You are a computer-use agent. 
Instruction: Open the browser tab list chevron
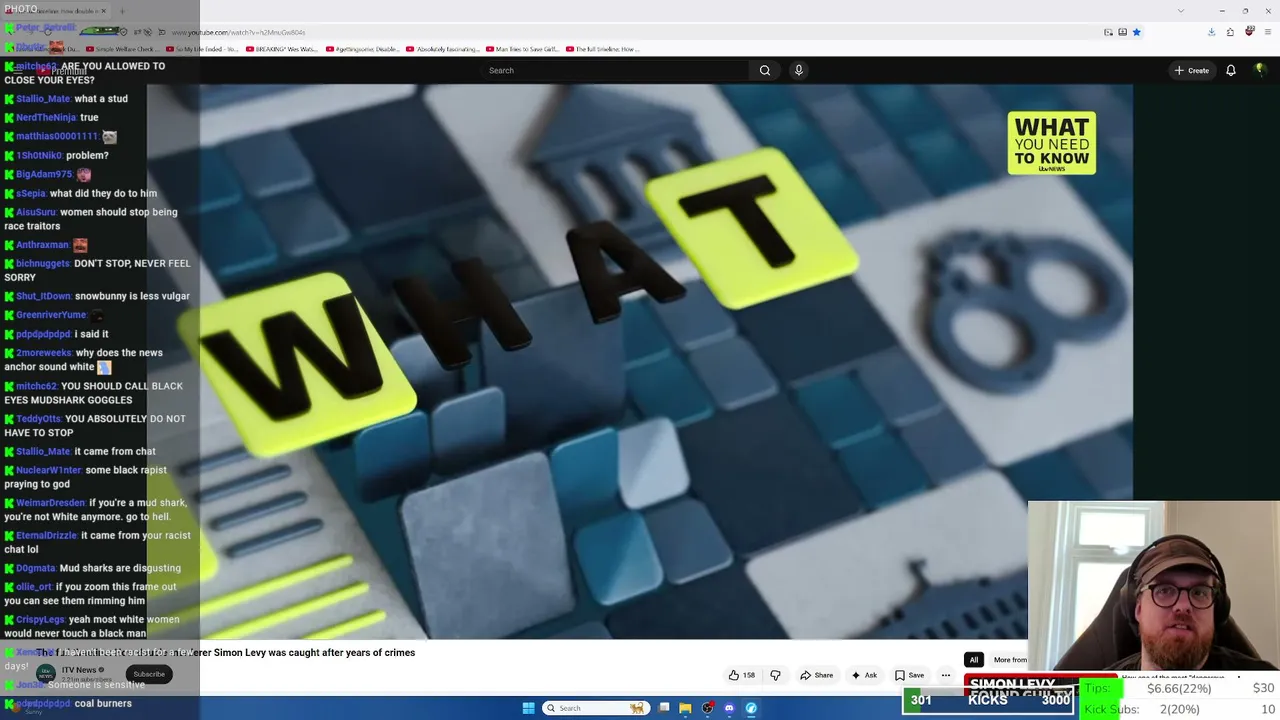(x=1181, y=10)
